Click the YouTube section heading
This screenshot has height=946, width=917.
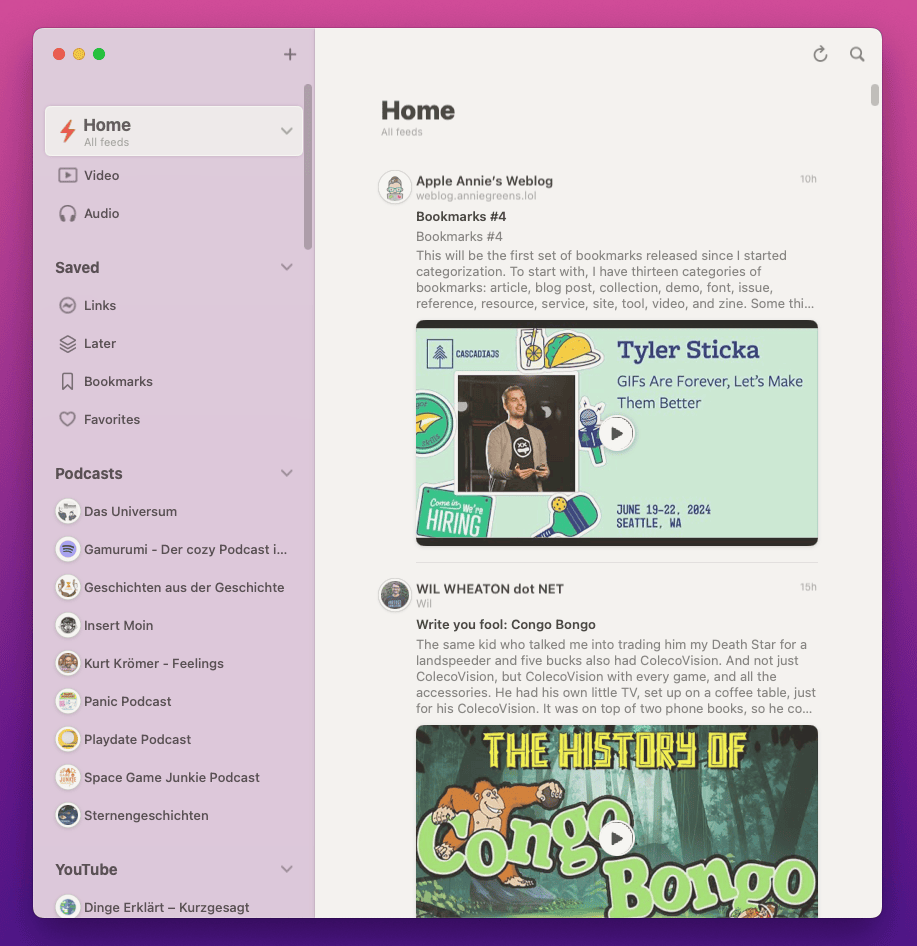[86, 869]
